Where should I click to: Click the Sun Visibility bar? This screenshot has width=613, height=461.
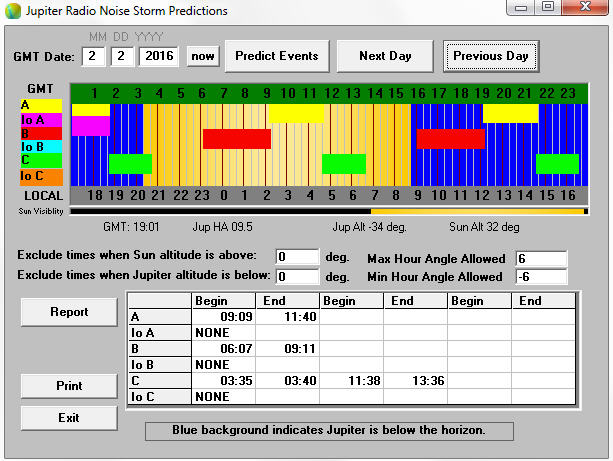329,212
